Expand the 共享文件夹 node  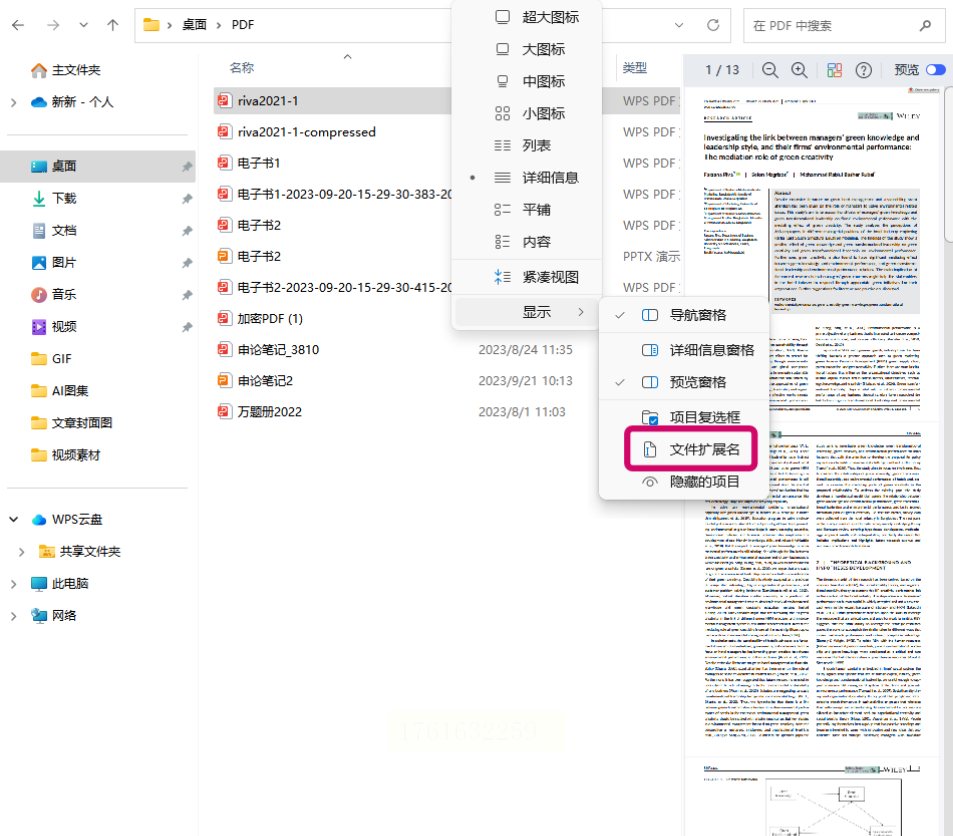click(21, 551)
